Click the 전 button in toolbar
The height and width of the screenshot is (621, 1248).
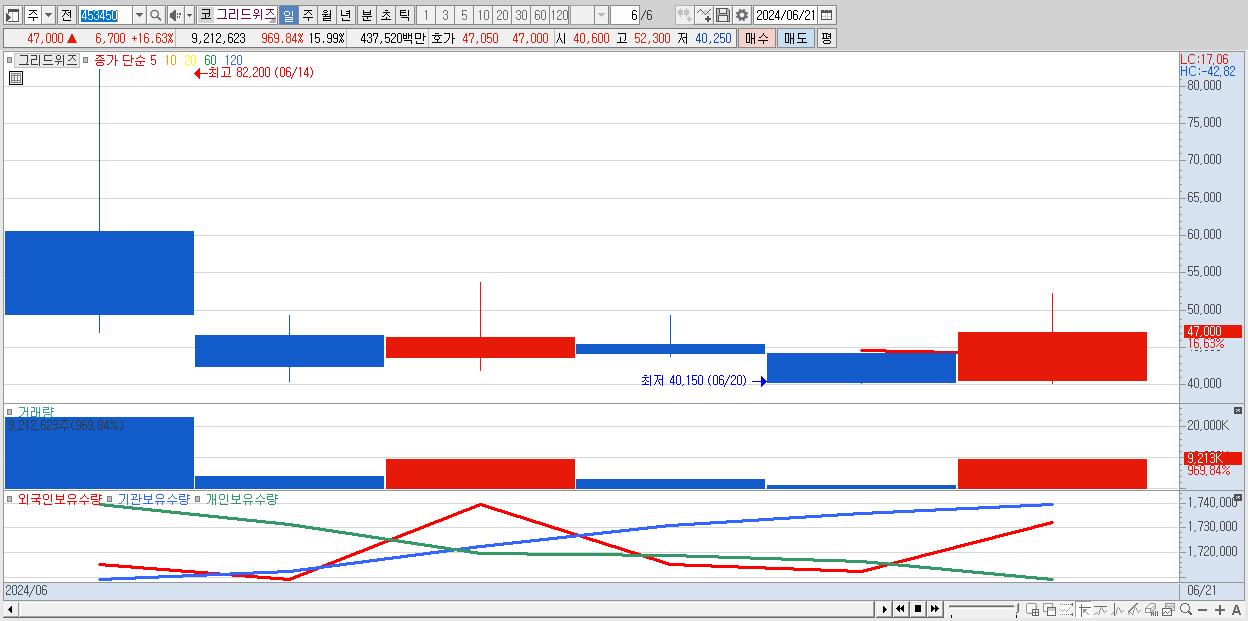tap(66, 15)
